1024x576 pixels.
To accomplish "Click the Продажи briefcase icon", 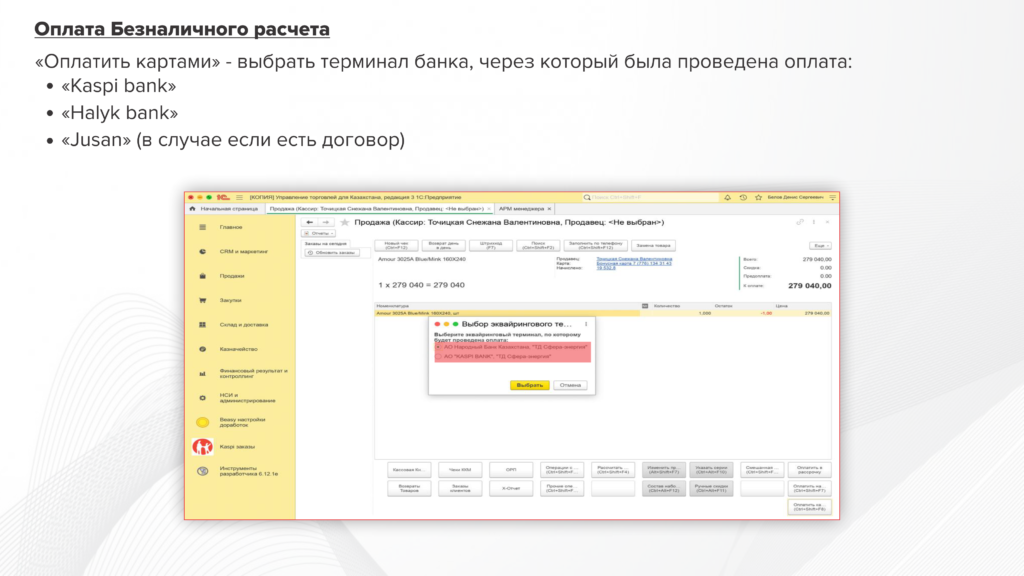I will coord(202,276).
